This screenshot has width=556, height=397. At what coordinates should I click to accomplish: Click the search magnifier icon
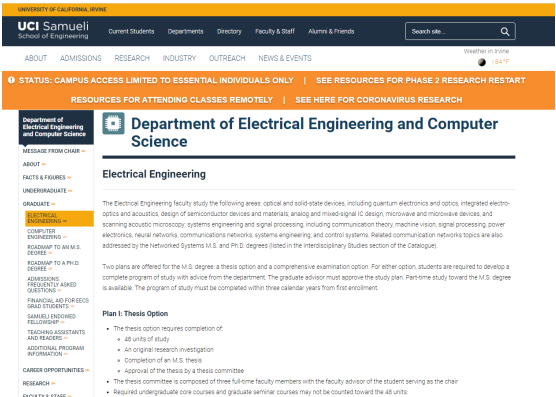[x=505, y=32]
